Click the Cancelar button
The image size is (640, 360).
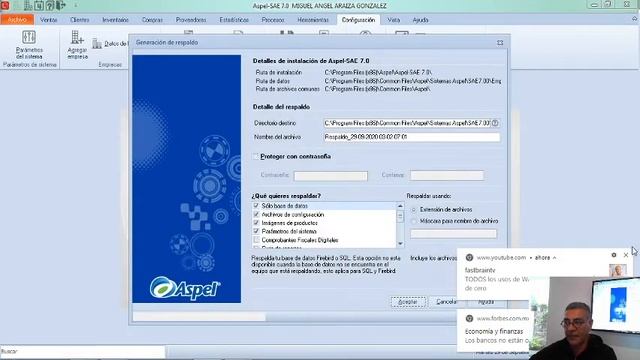point(446,302)
